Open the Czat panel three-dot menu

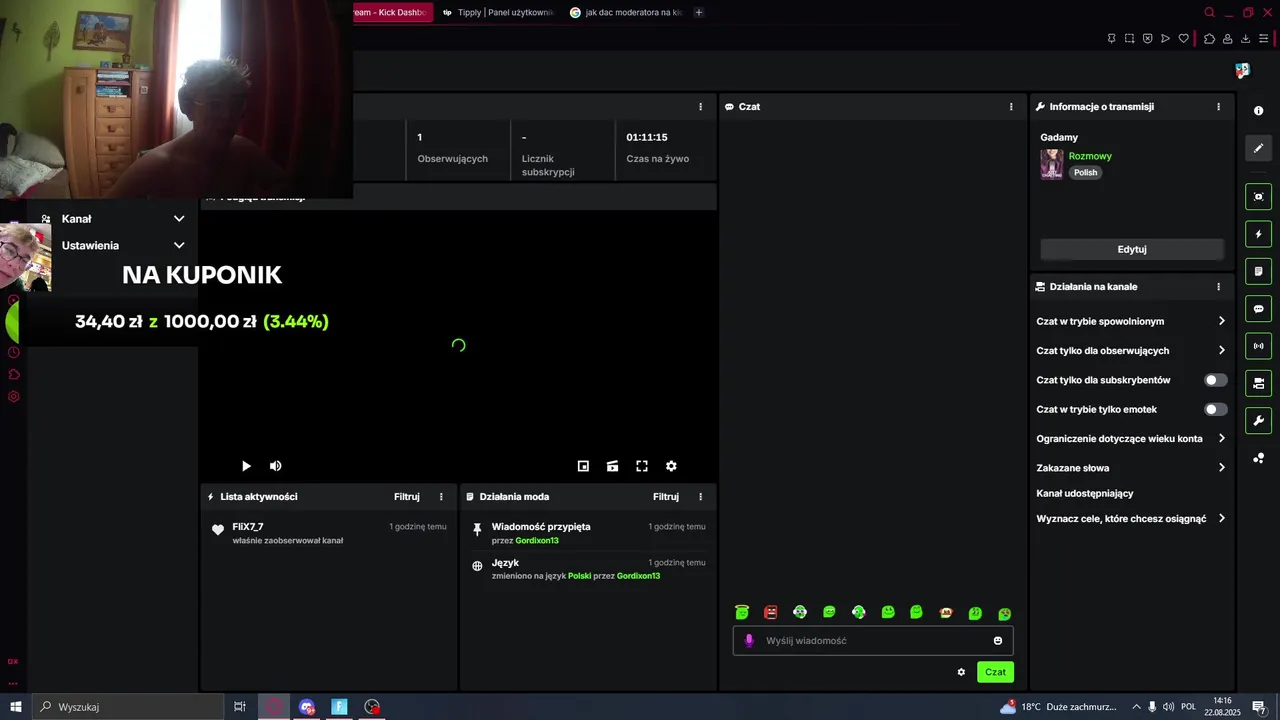(1011, 107)
